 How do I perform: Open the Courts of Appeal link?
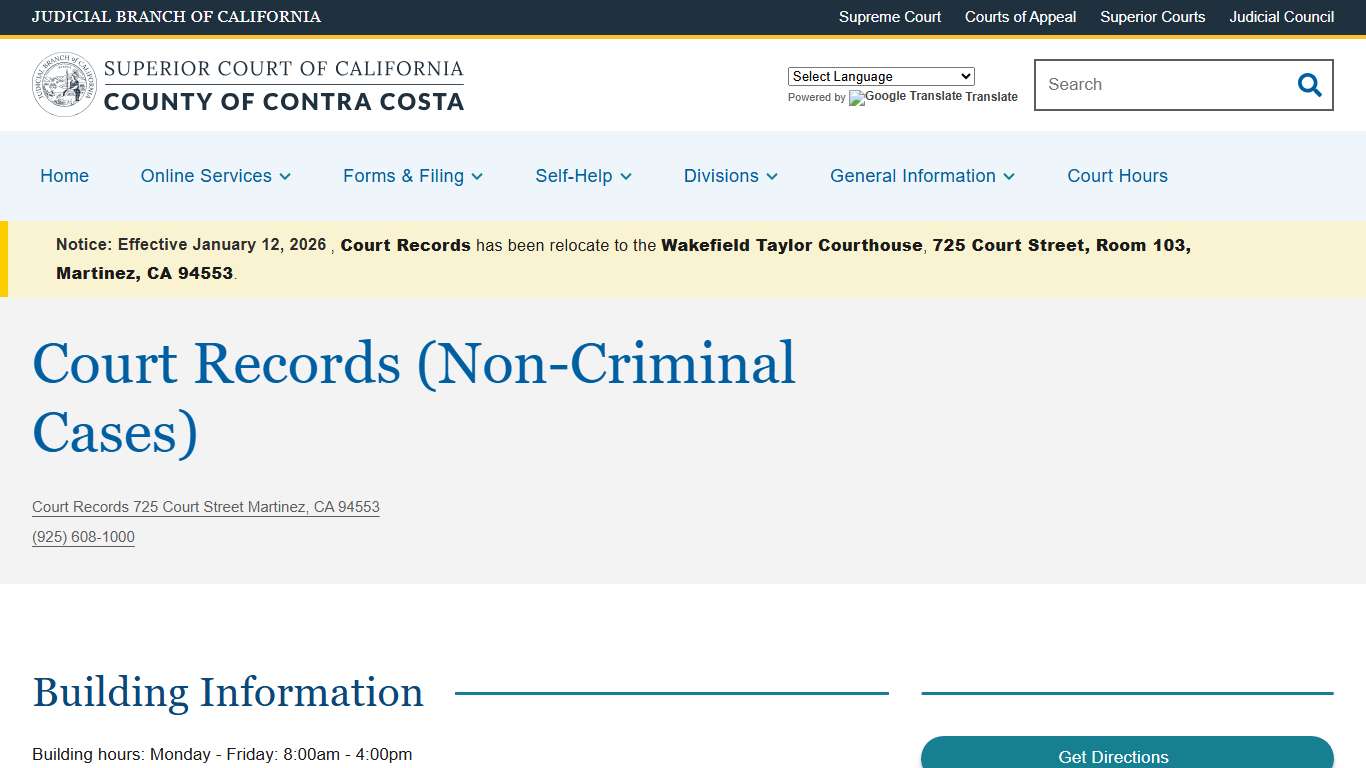(x=1020, y=17)
